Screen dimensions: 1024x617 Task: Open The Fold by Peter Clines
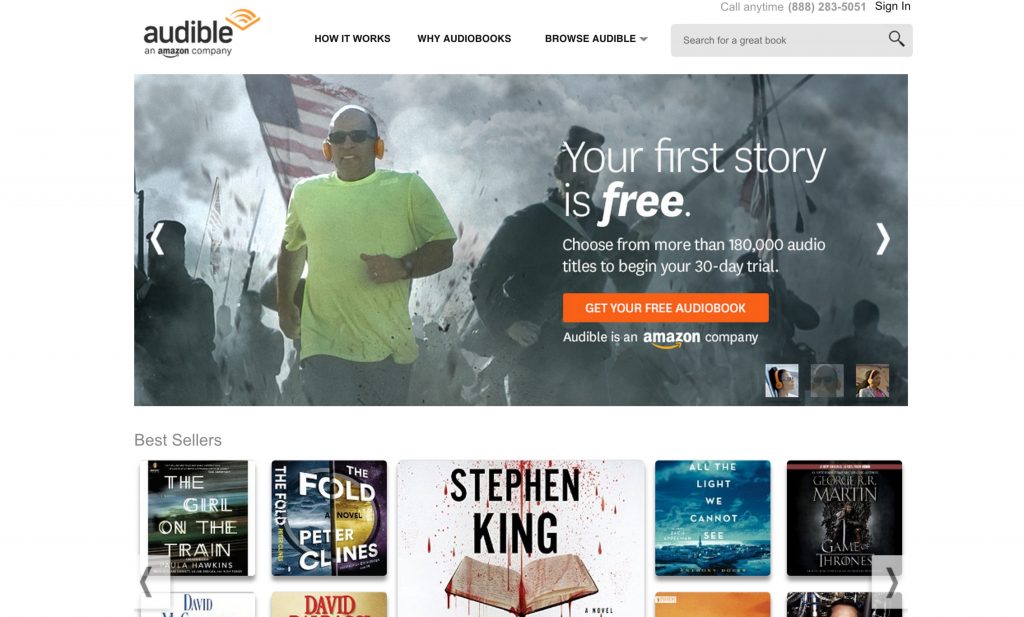[x=329, y=518]
